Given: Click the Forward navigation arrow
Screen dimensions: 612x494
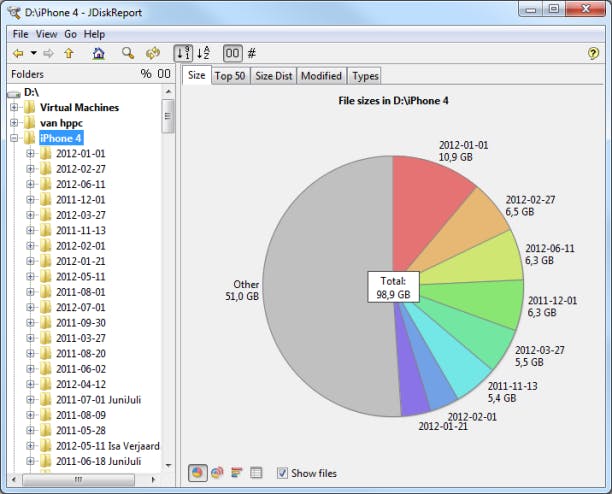Looking at the screenshot, I should coord(48,53).
